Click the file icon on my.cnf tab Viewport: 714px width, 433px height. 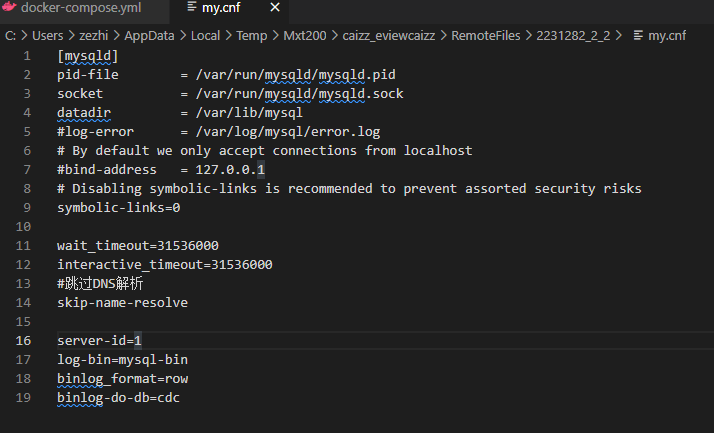(192, 7)
